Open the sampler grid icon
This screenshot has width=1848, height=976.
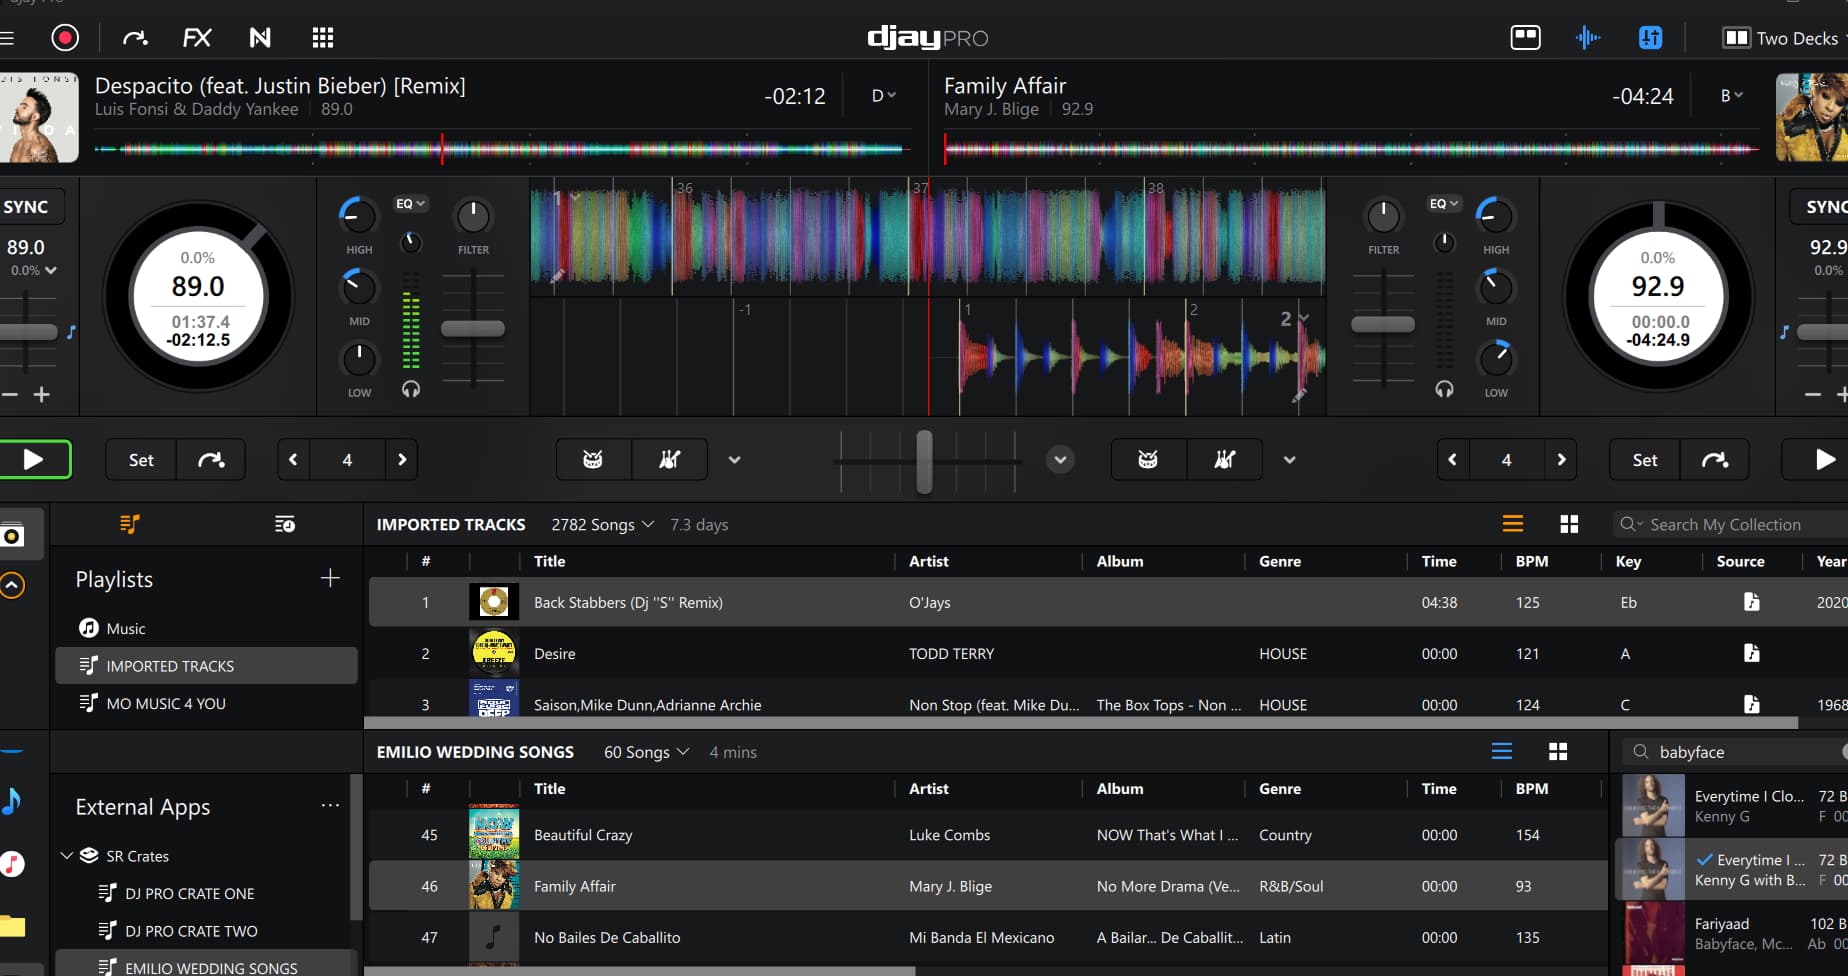pyautogui.click(x=322, y=38)
